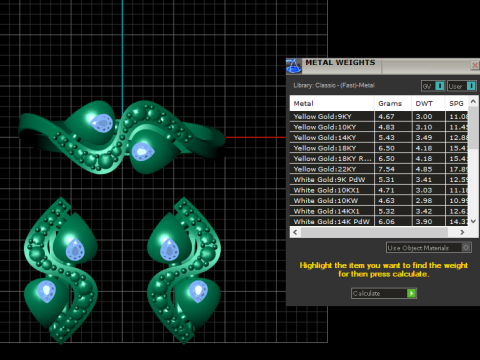The width and height of the screenshot is (480, 360).
Task: Select the left earring model
Action: click(61, 270)
